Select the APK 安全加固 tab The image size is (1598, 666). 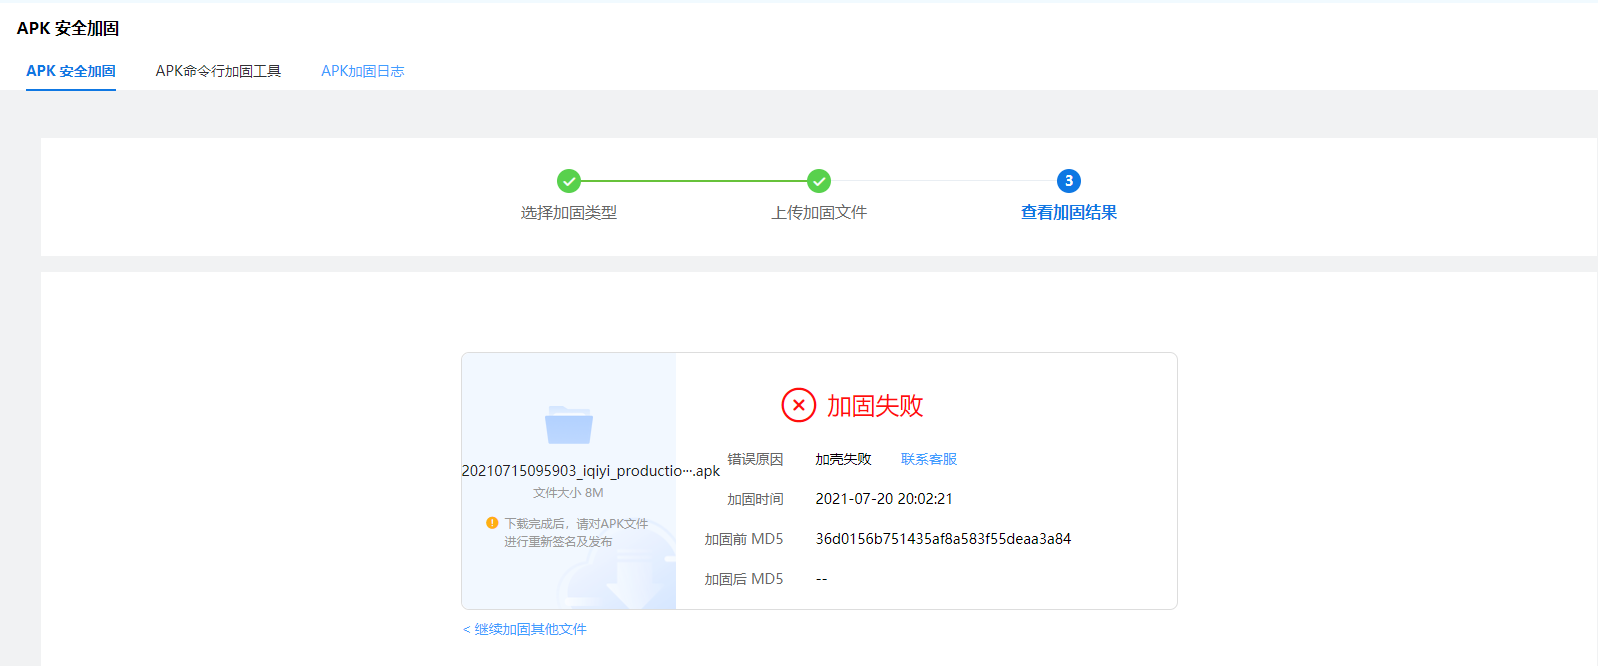71,71
